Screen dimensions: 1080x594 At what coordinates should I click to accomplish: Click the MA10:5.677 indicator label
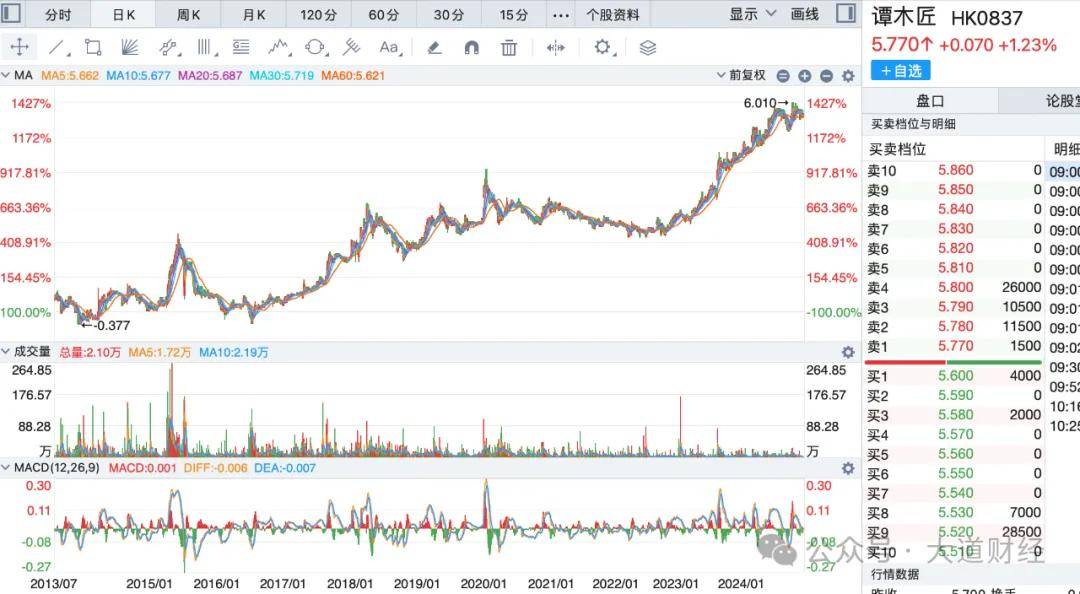coord(138,76)
